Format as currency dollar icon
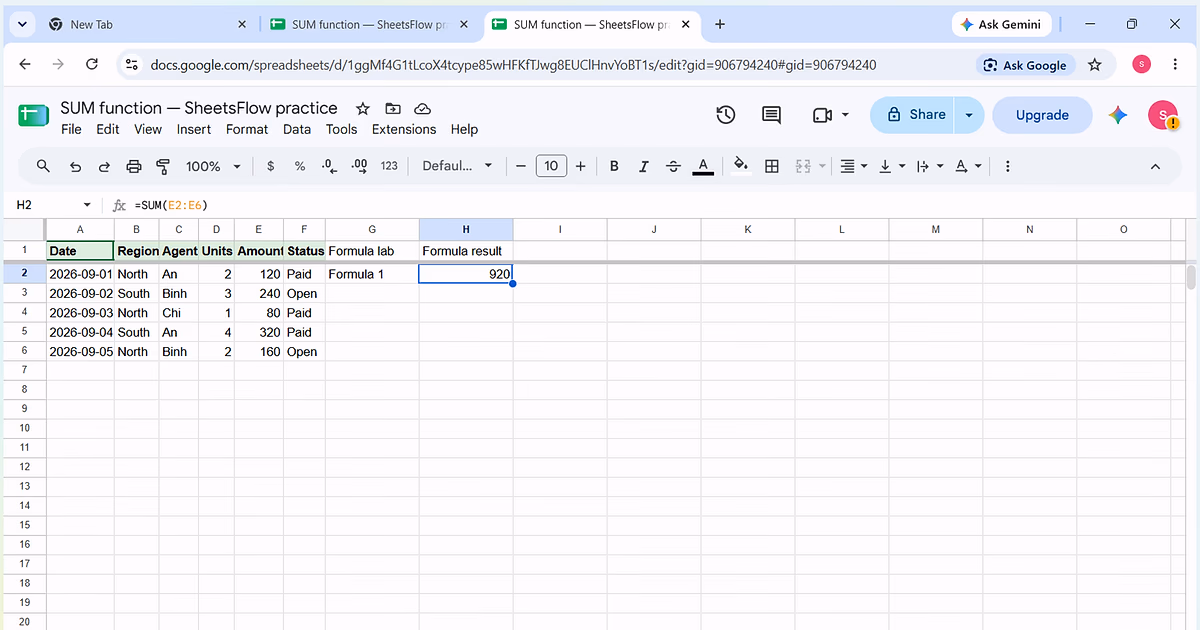The height and width of the screenshot is (630, 1200). (x=271, y=166)
